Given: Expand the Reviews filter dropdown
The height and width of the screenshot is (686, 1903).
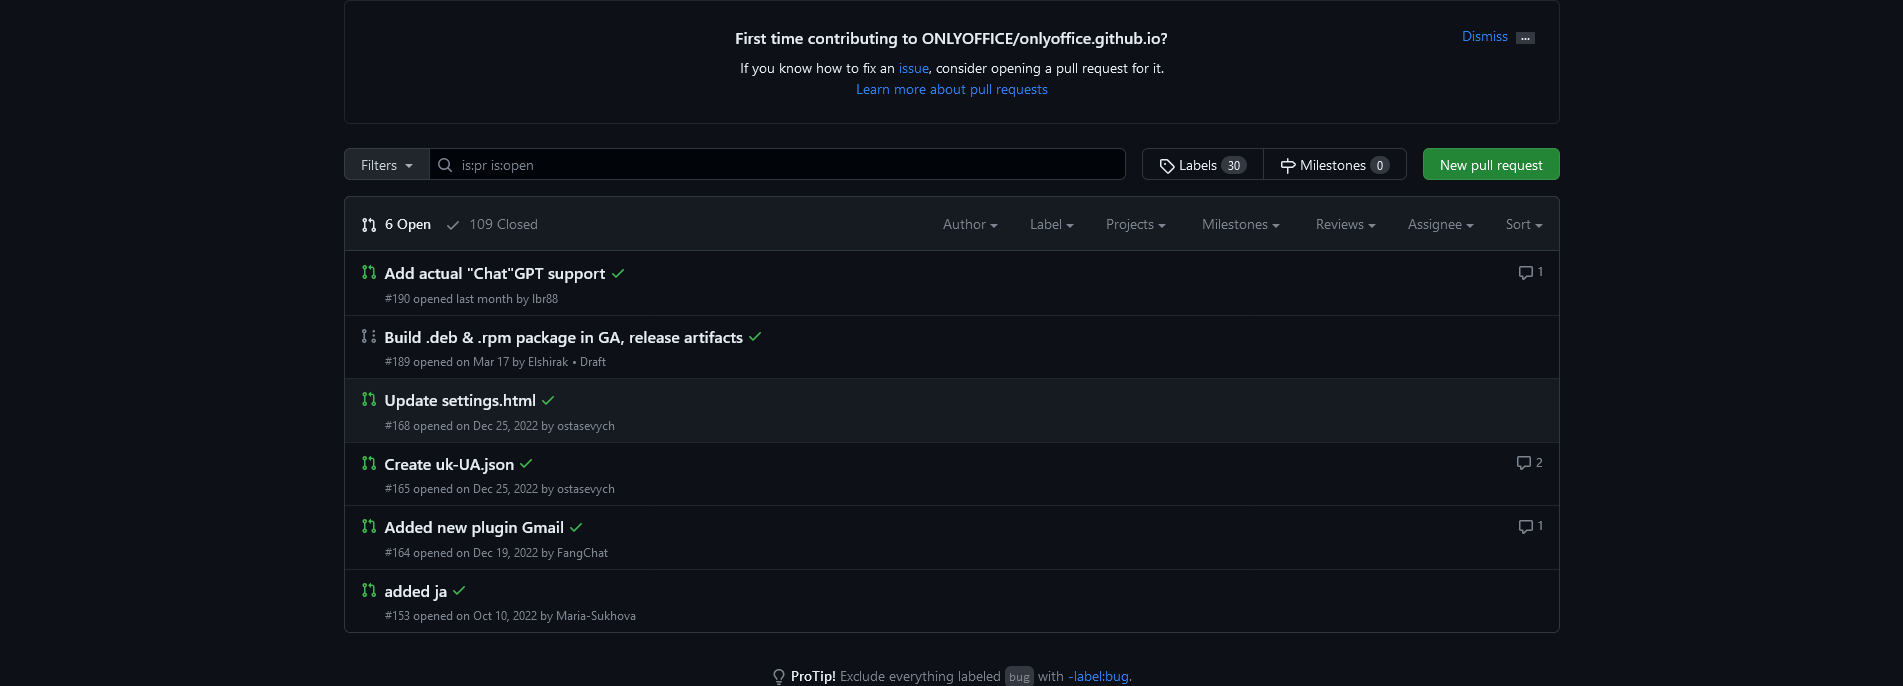Looking at the screenshot, I should click(1345, 225).
